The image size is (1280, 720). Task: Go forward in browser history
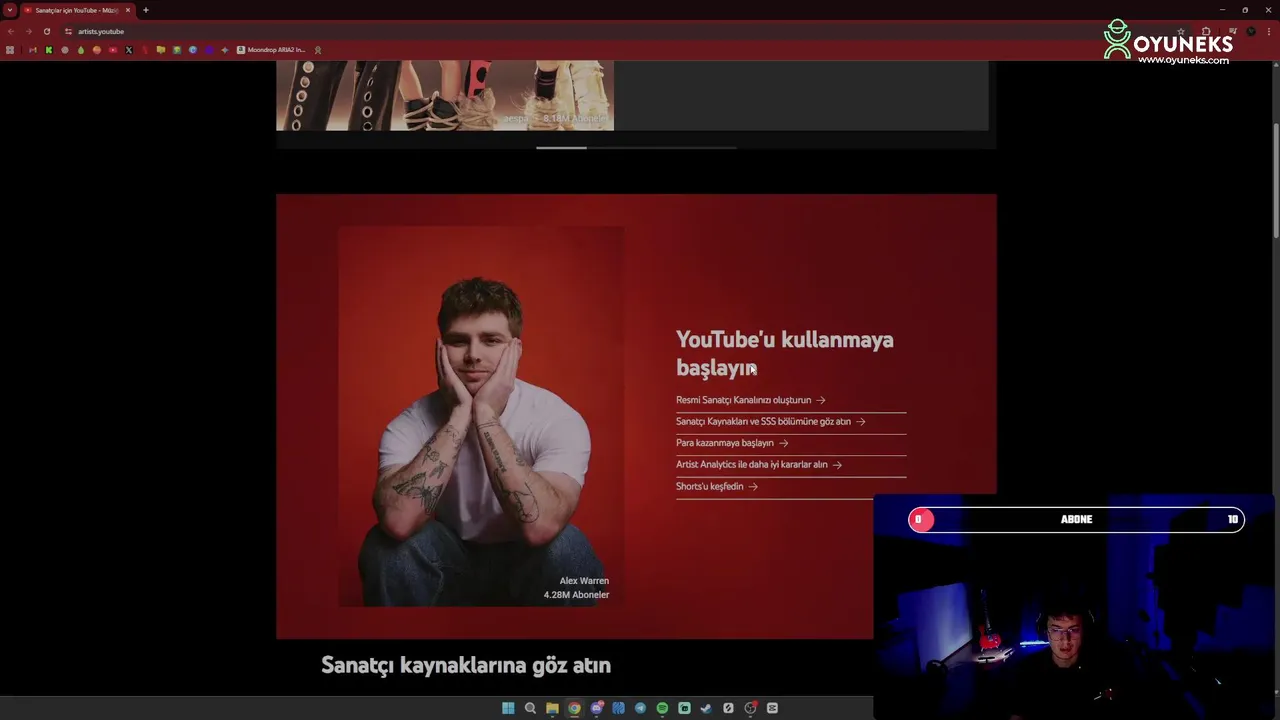[29, 31]
